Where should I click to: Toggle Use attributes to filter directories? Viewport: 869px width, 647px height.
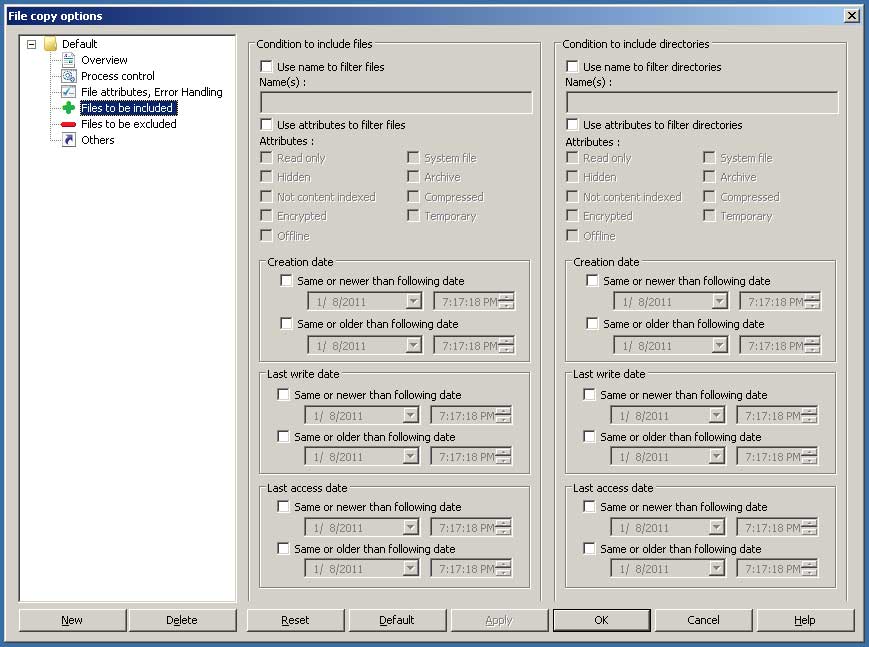pos(573,125)
